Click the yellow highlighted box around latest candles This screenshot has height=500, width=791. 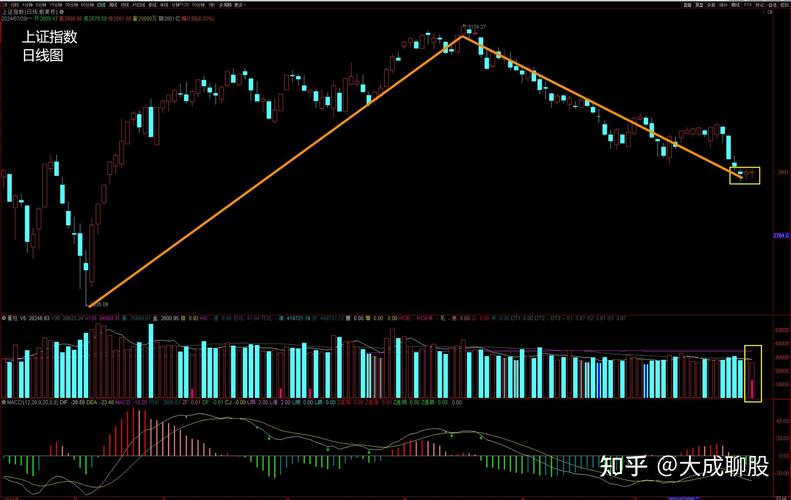click(x=745, y=175)
